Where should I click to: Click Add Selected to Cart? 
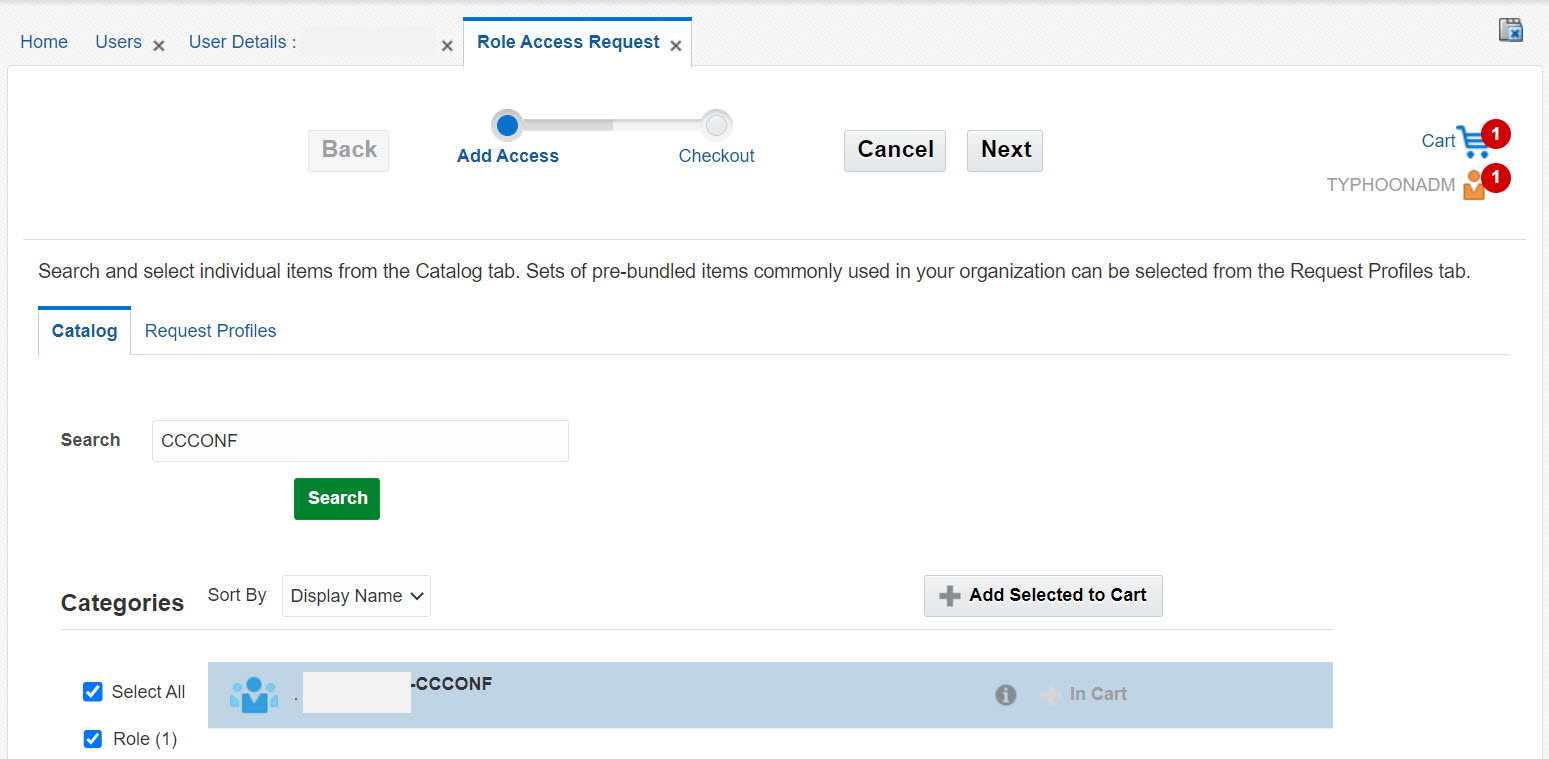pos(1043,595)
